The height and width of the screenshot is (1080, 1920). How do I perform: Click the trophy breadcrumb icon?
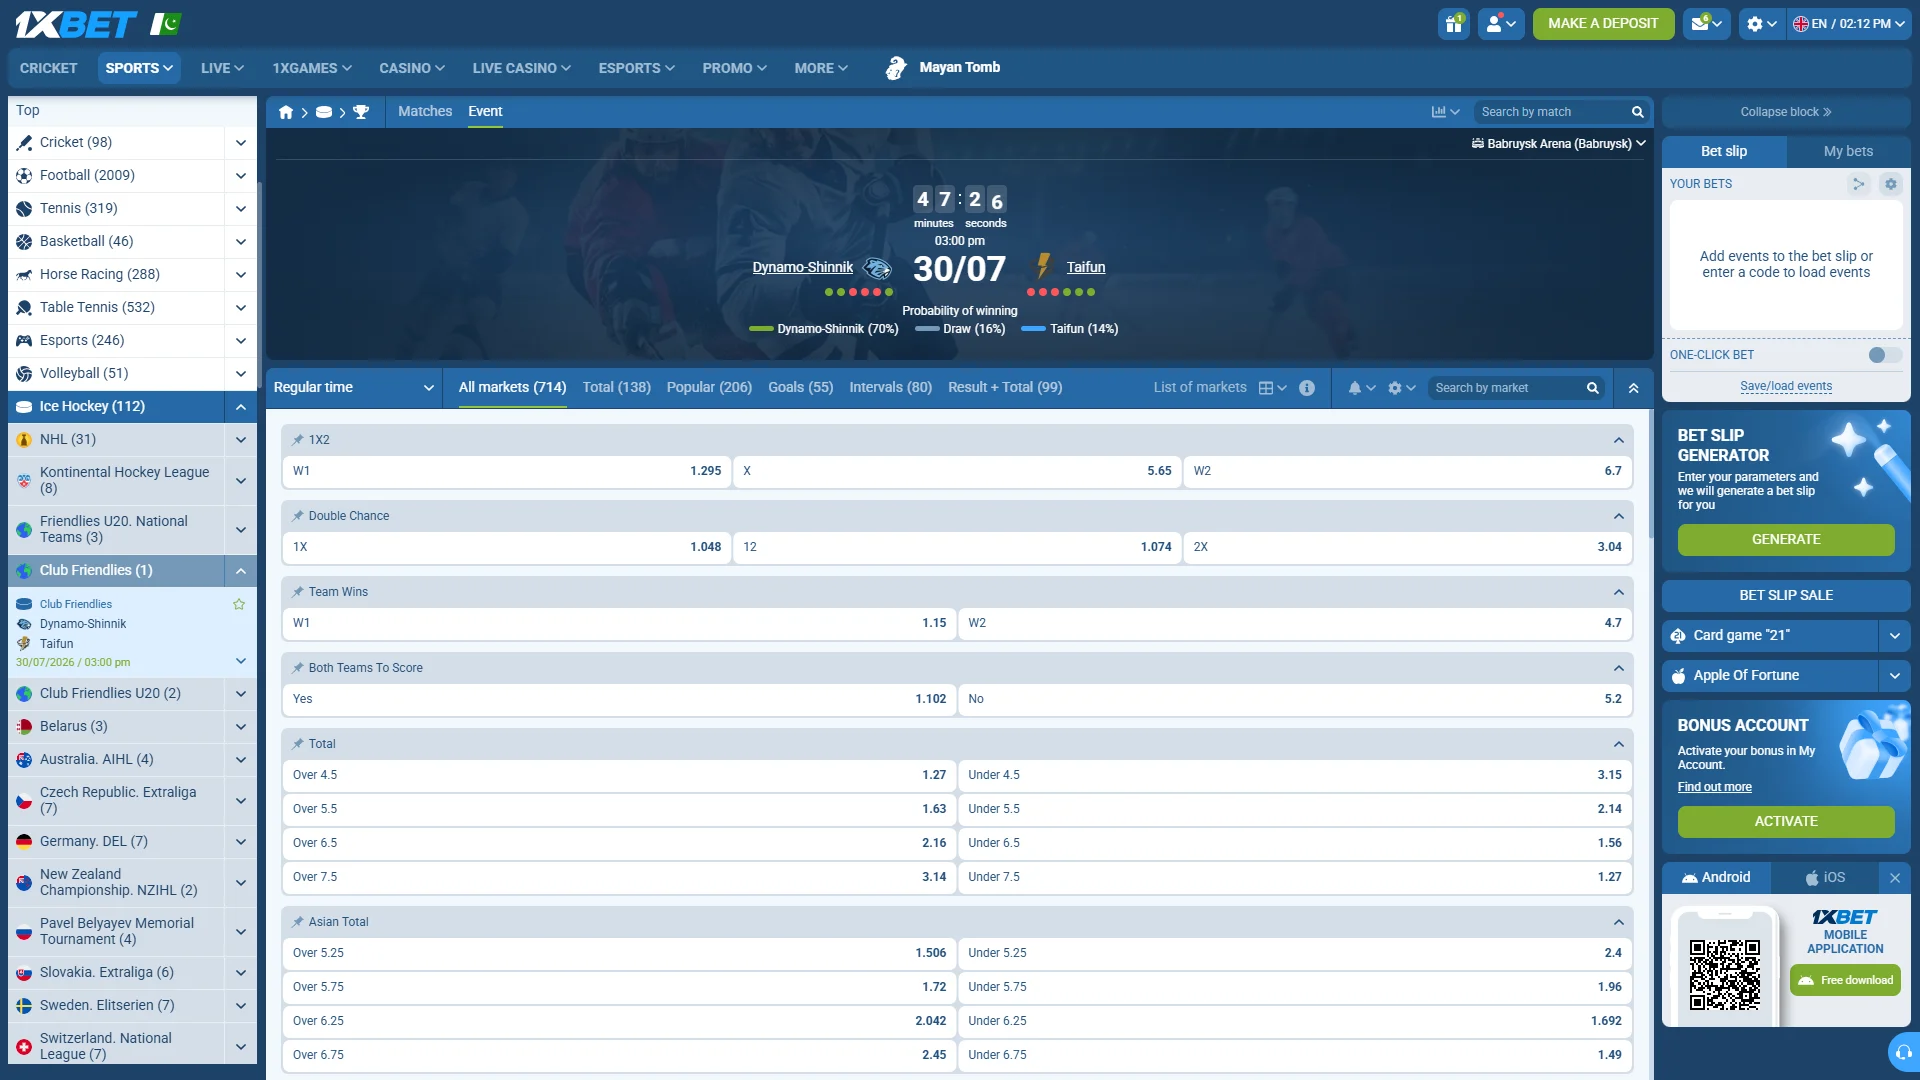click(x=361, y=112)
